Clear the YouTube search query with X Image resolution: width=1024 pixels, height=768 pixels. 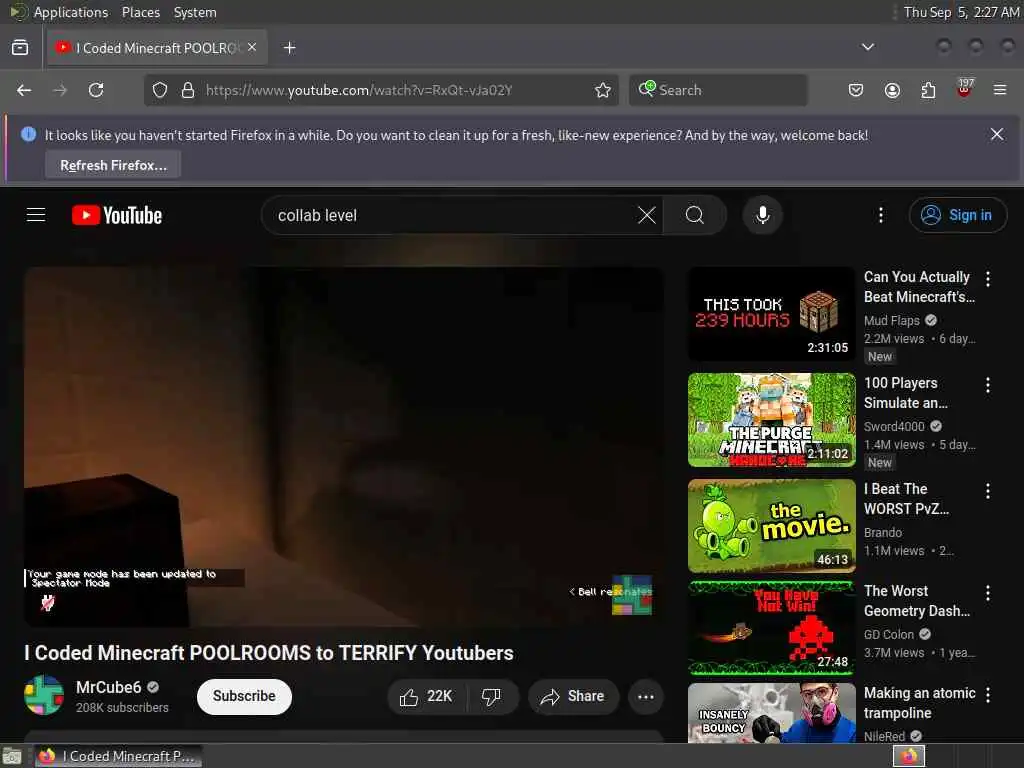(647, 215)
